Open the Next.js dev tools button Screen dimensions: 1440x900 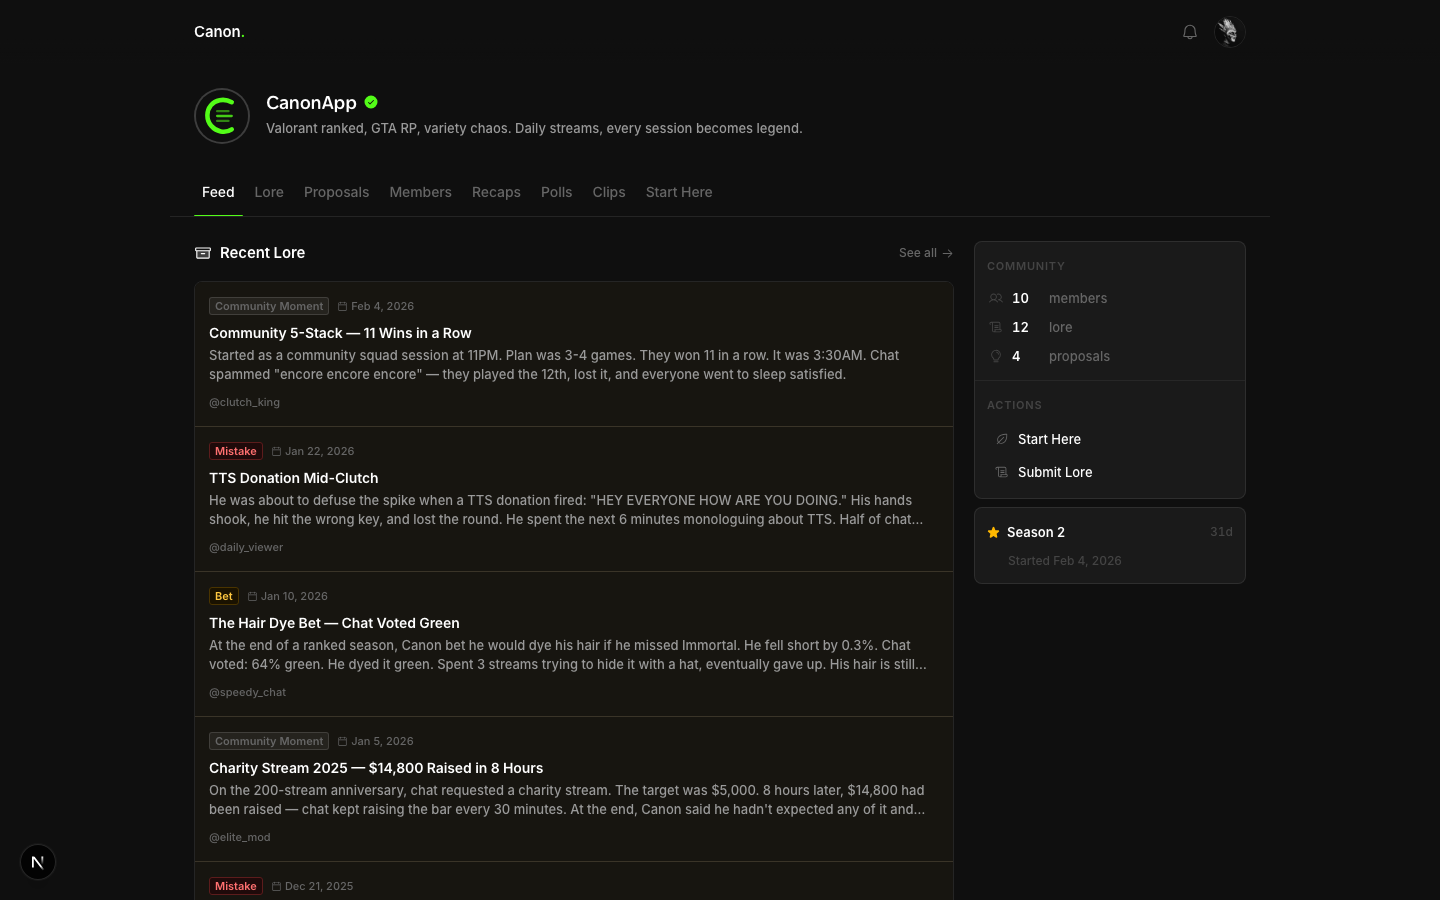click(38, 862)
